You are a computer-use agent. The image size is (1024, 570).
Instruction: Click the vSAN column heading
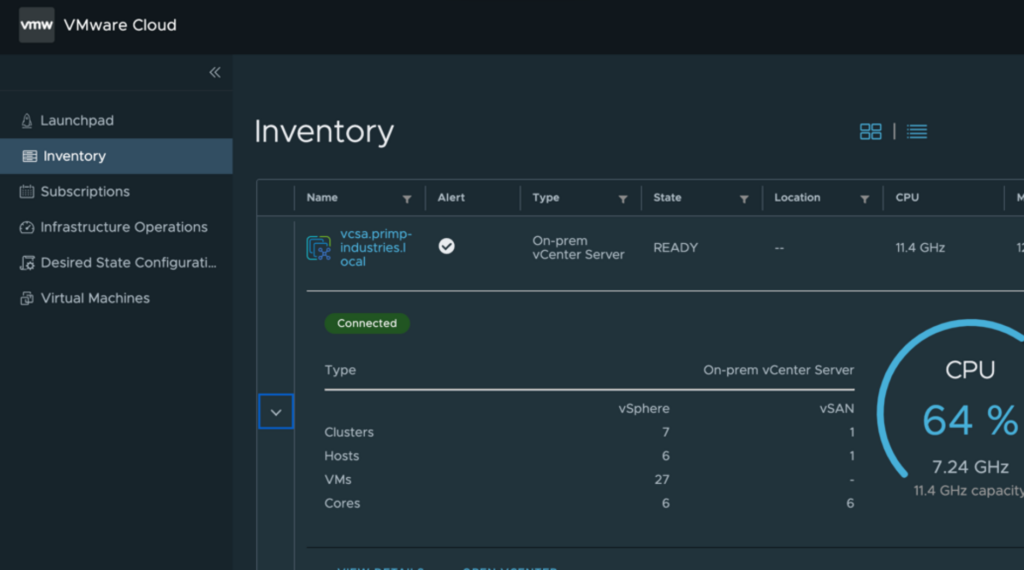[x=837, y=409]
